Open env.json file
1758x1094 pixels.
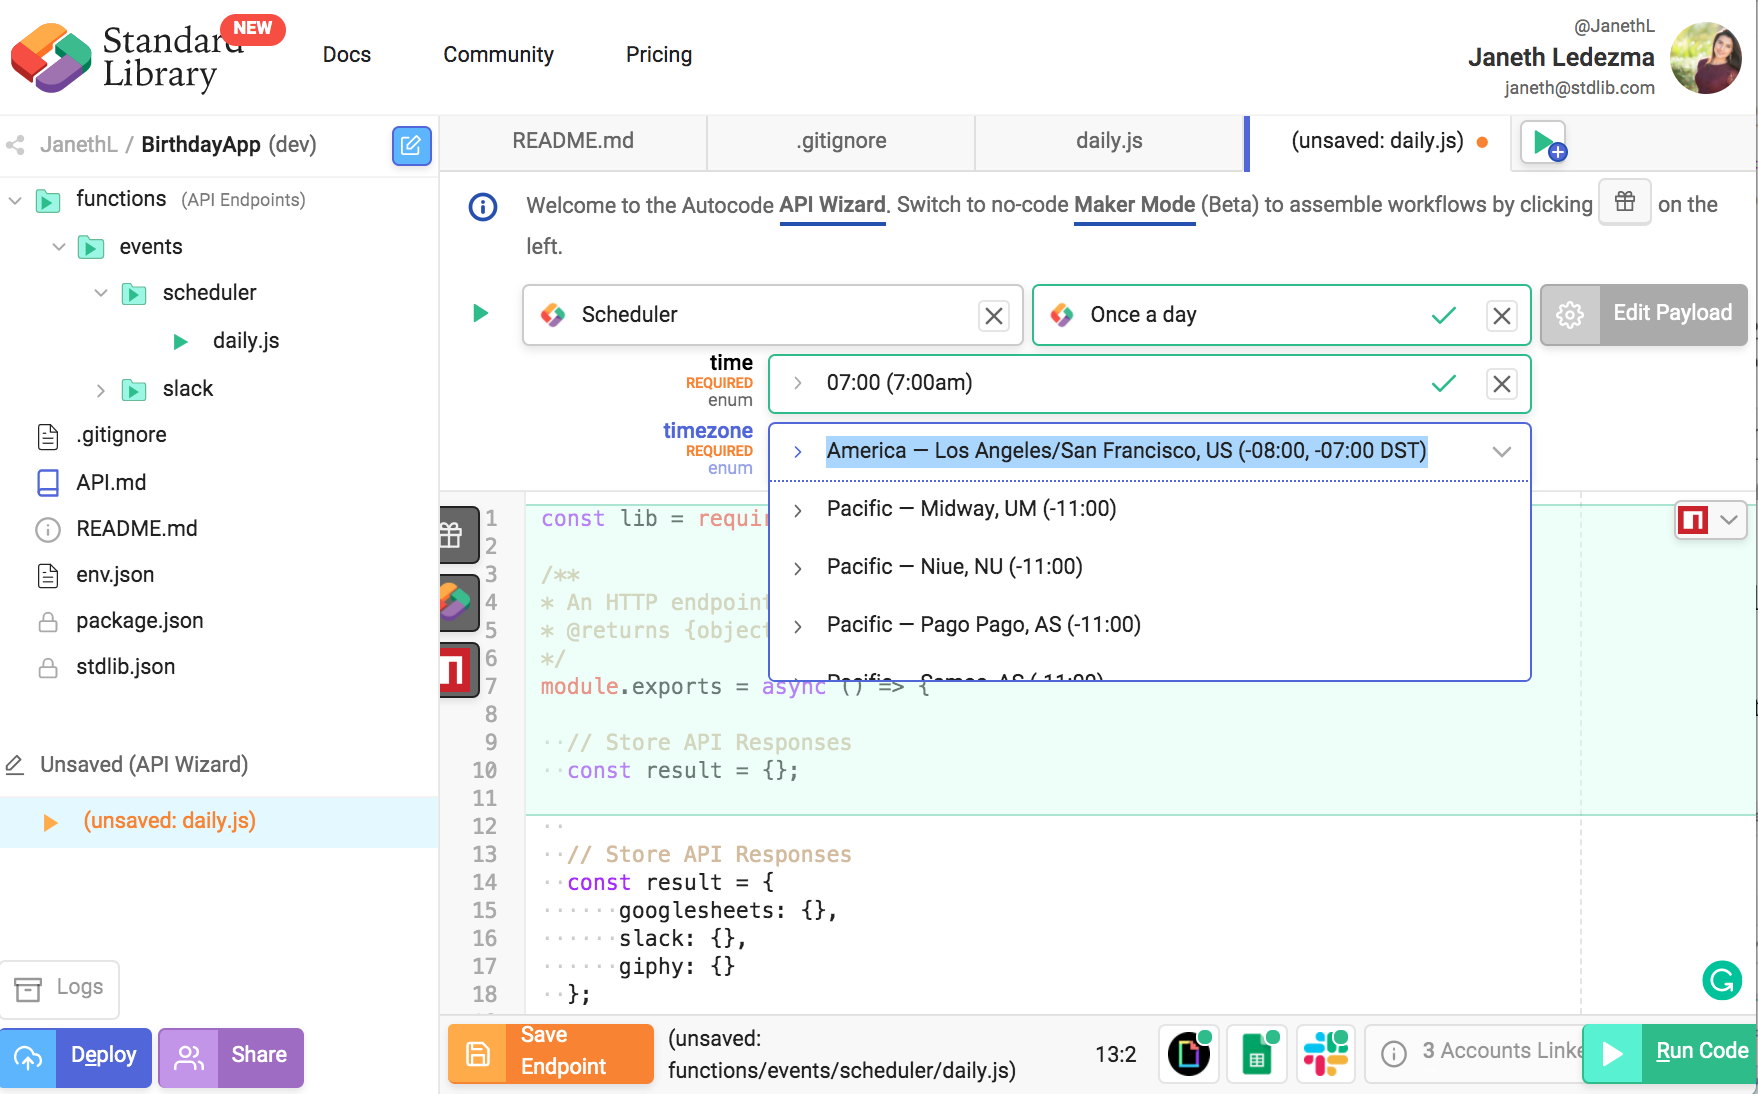pos(115,576)
